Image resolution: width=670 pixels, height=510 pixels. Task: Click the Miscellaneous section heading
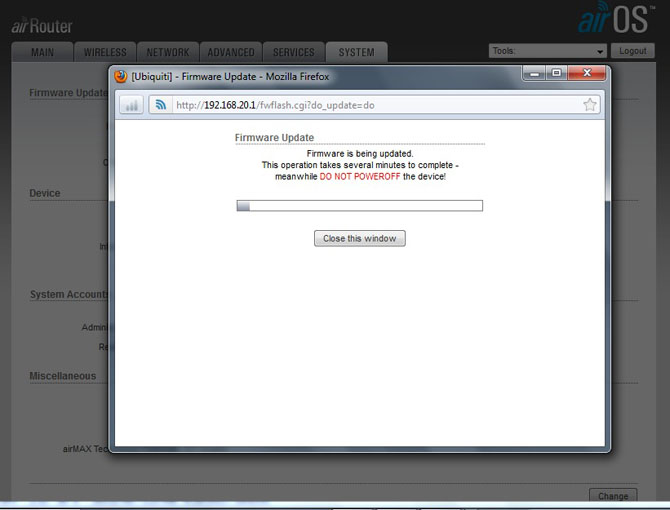click(x=63, y=376)
